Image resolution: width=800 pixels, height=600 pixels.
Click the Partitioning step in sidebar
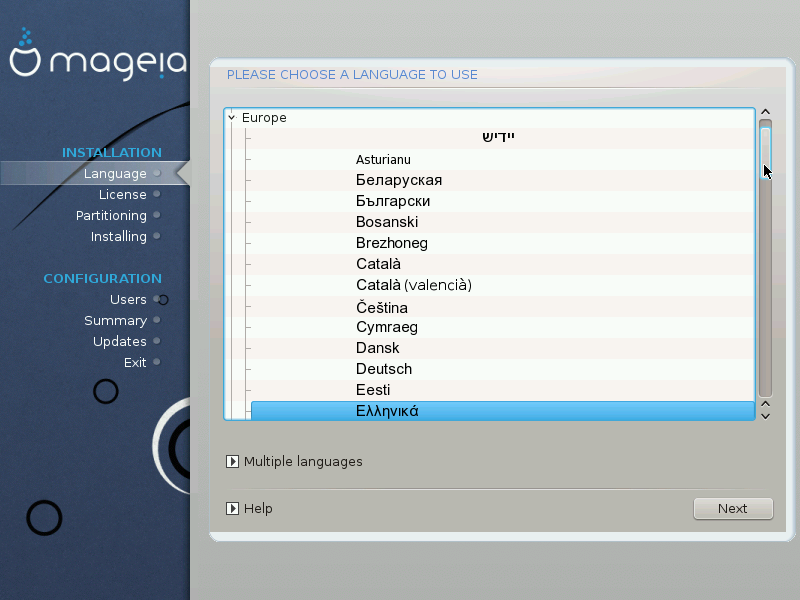click(111, 215)
